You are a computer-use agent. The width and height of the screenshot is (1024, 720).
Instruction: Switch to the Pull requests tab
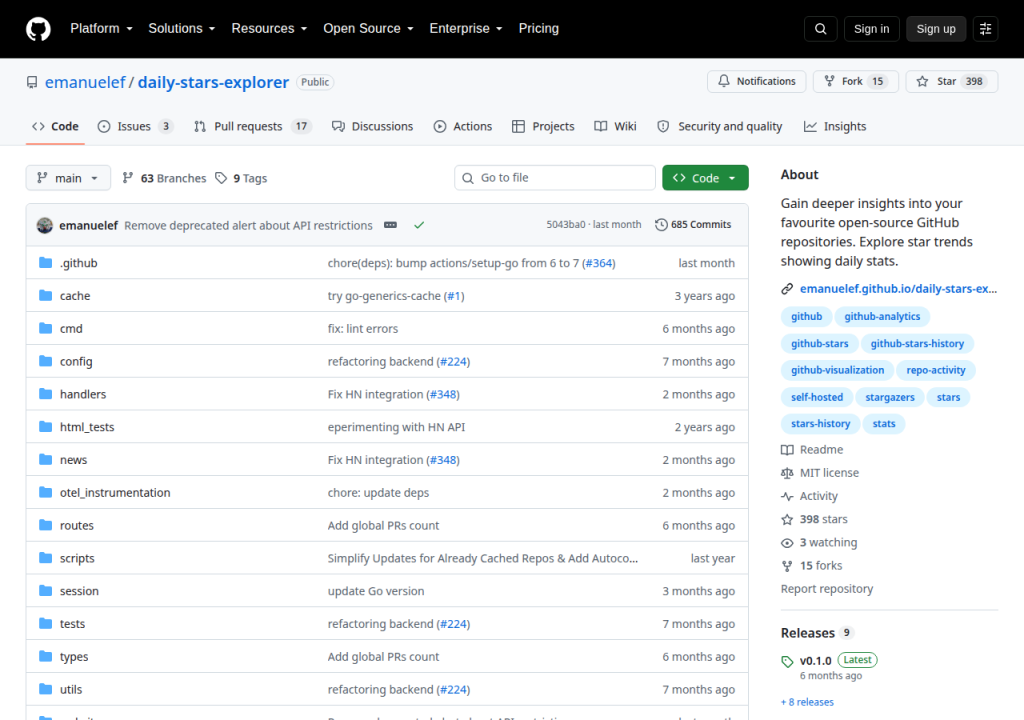pos(252,126)
